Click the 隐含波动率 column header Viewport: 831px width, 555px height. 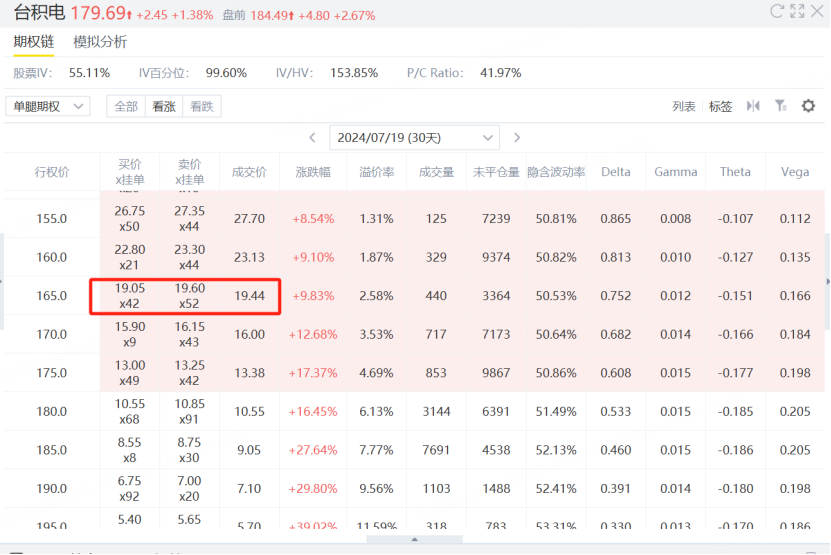556,172
